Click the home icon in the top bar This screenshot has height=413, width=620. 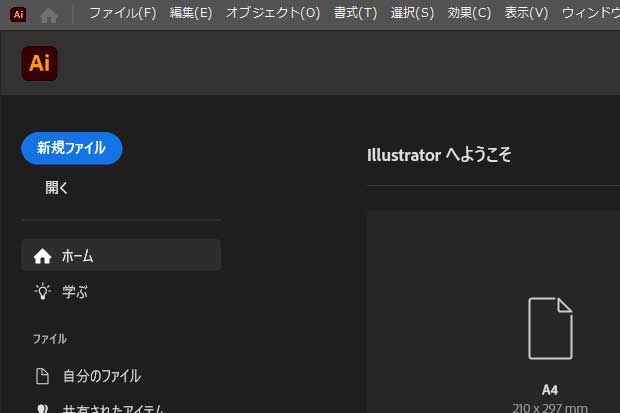pyautogui.click(x=49, y=15)
